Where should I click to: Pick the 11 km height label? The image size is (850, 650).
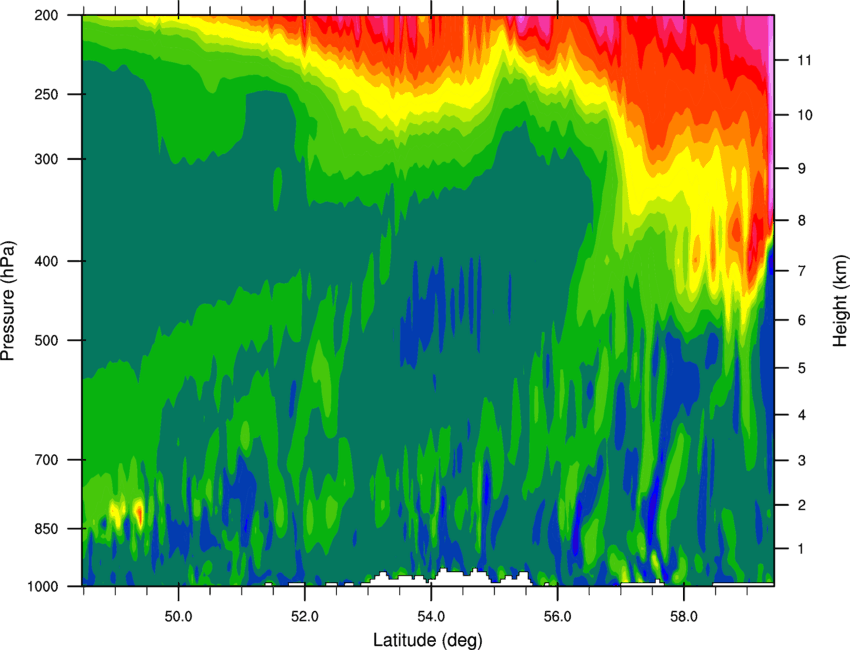[x=805, y=60]
